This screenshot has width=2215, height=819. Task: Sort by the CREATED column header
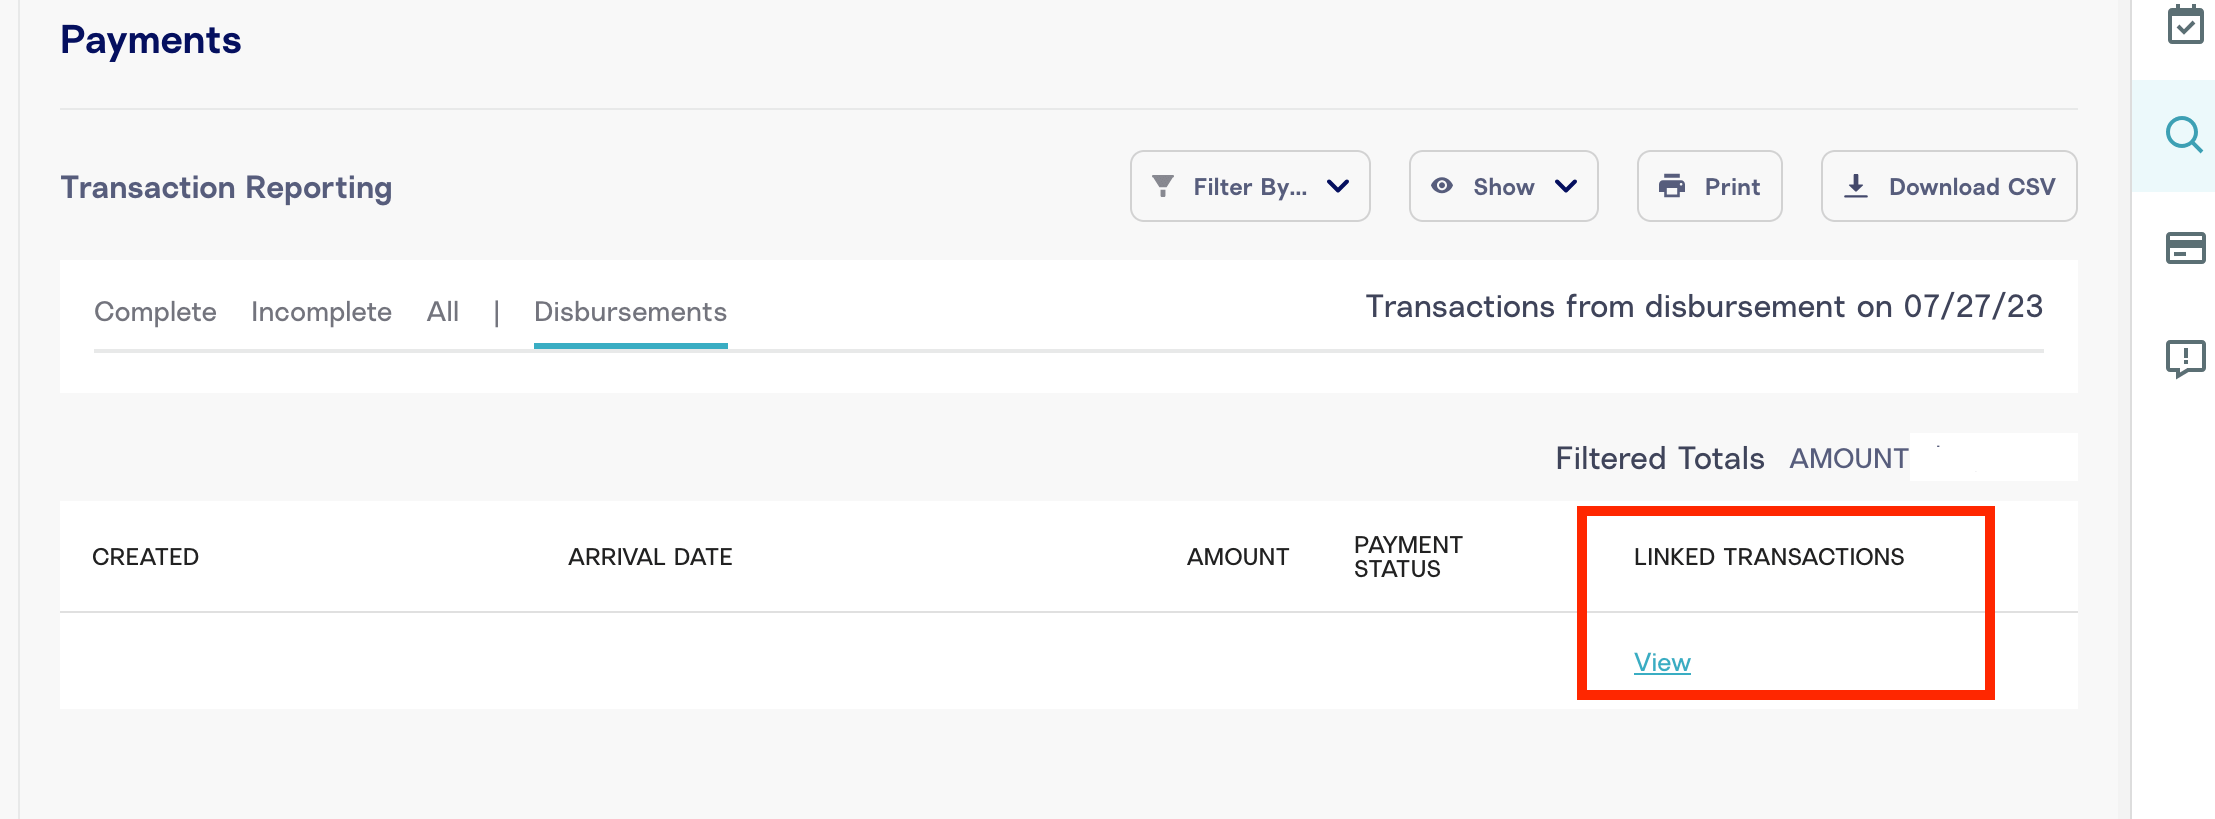tap(145, 557)
